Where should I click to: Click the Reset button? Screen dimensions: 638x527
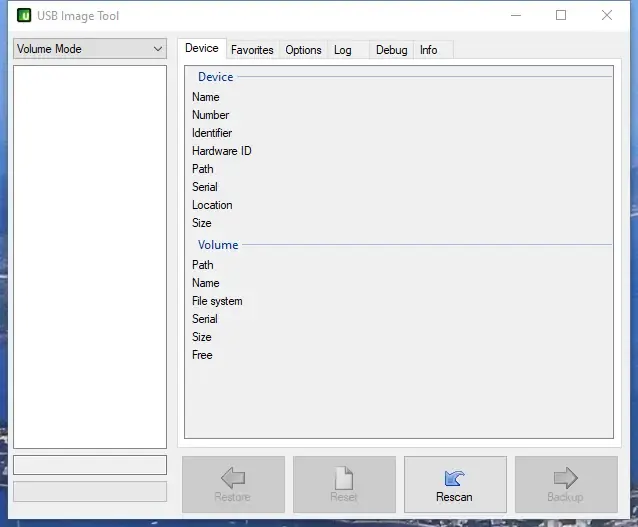344,484
